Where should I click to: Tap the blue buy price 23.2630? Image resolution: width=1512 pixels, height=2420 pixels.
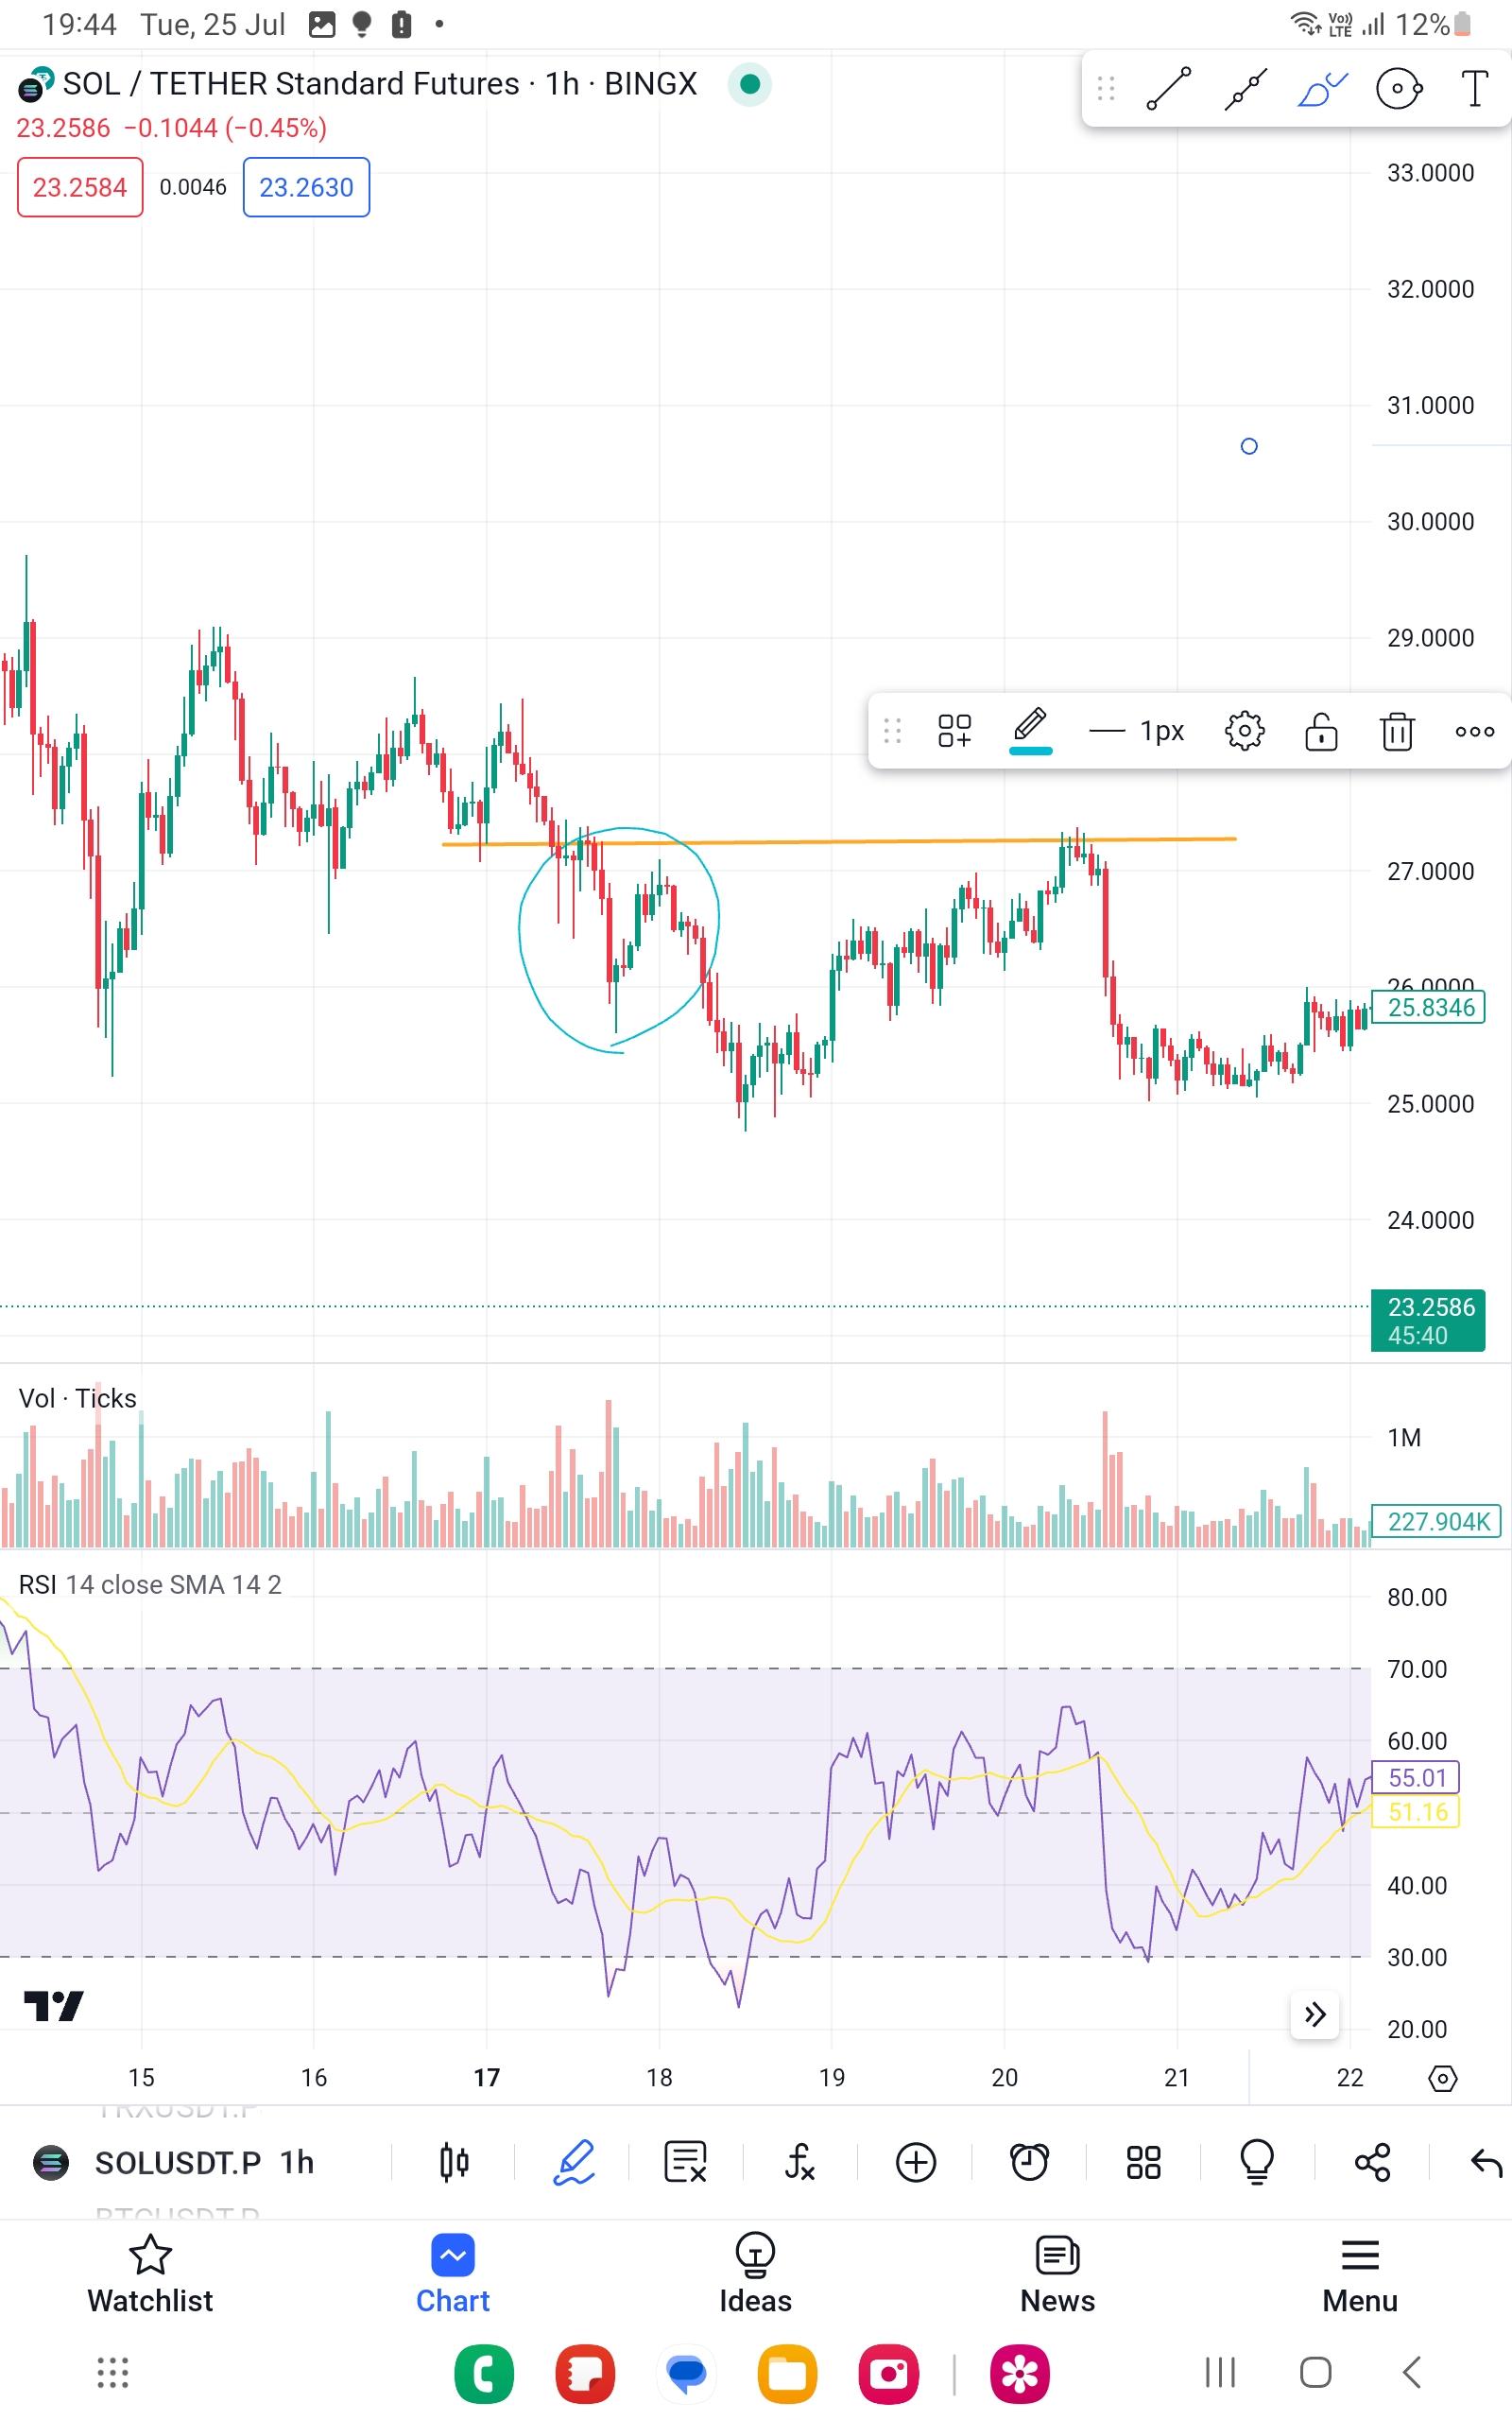(306, 187)
